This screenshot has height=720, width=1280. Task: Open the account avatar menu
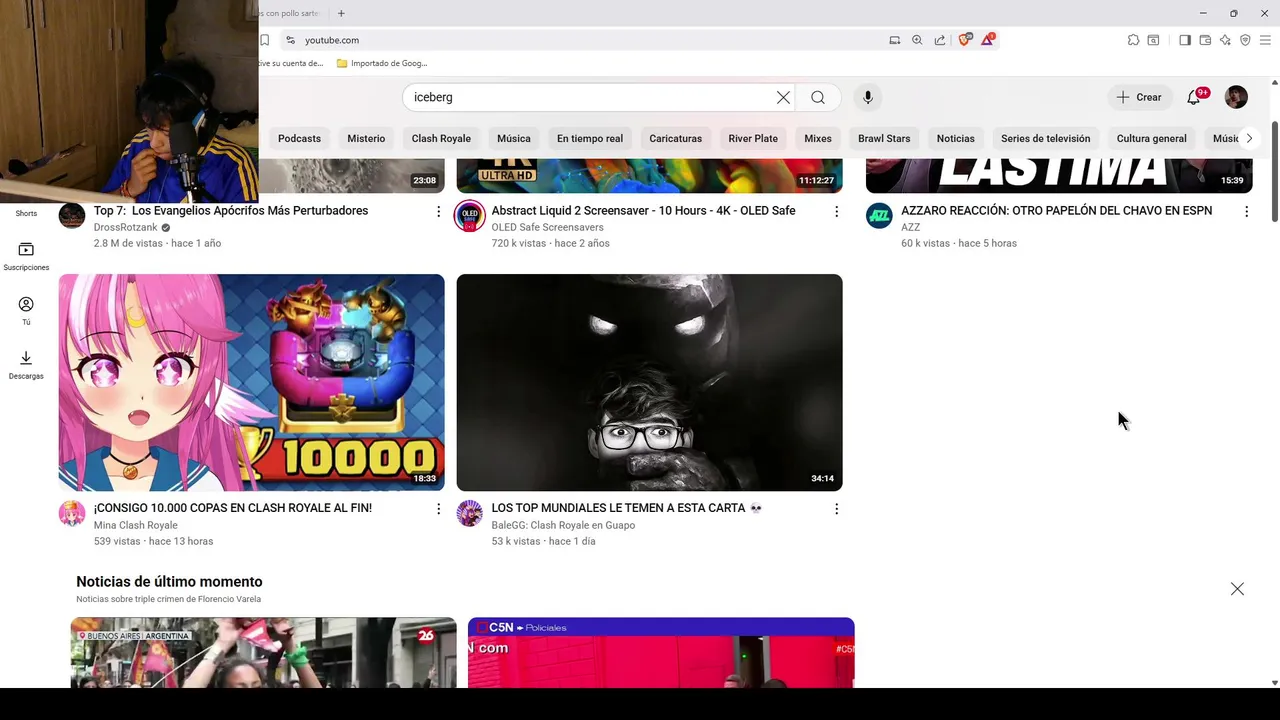[x=1236, y=97]
